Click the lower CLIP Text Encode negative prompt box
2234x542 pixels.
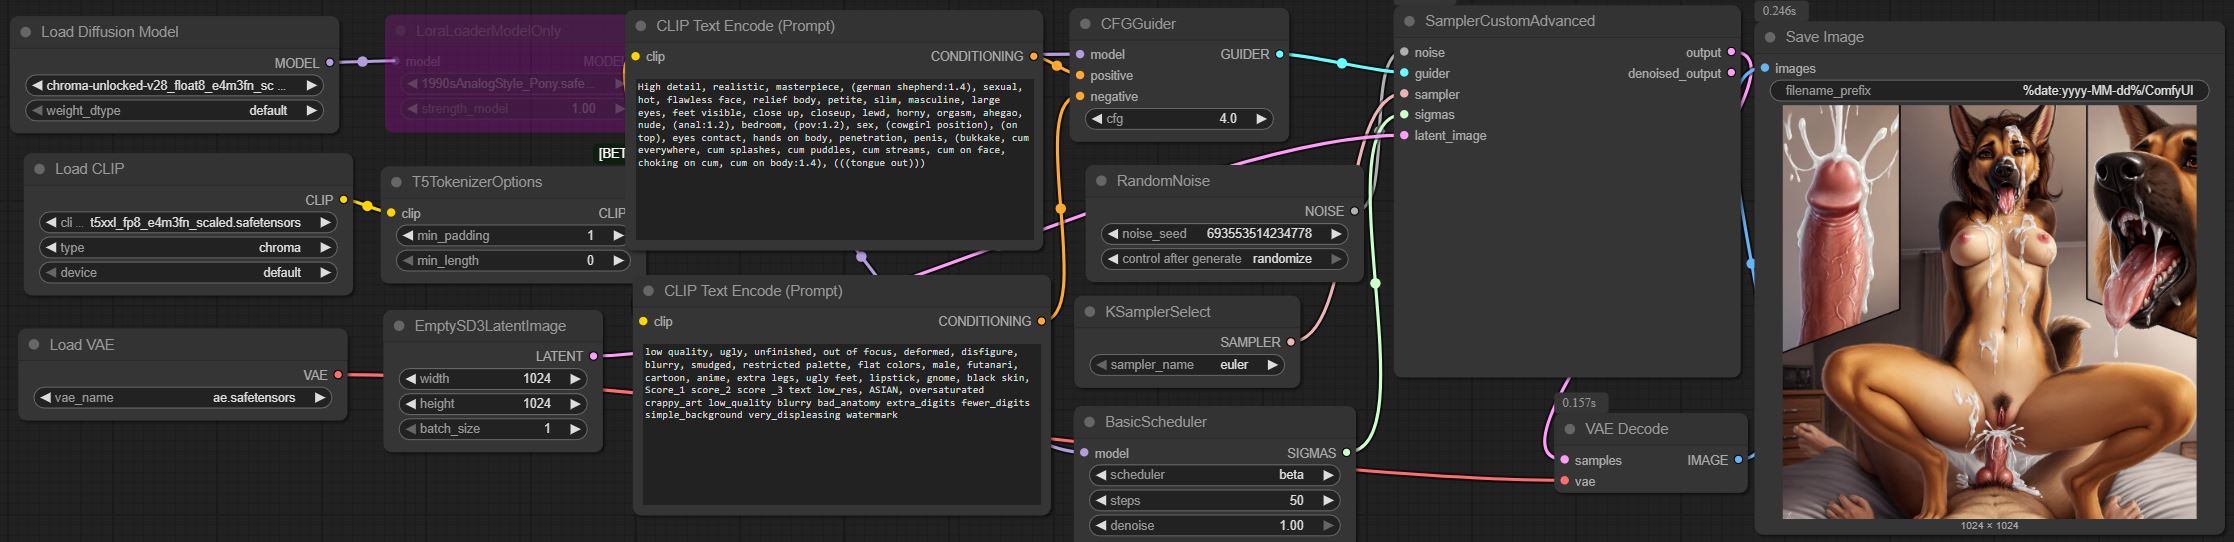coord(842,424)
